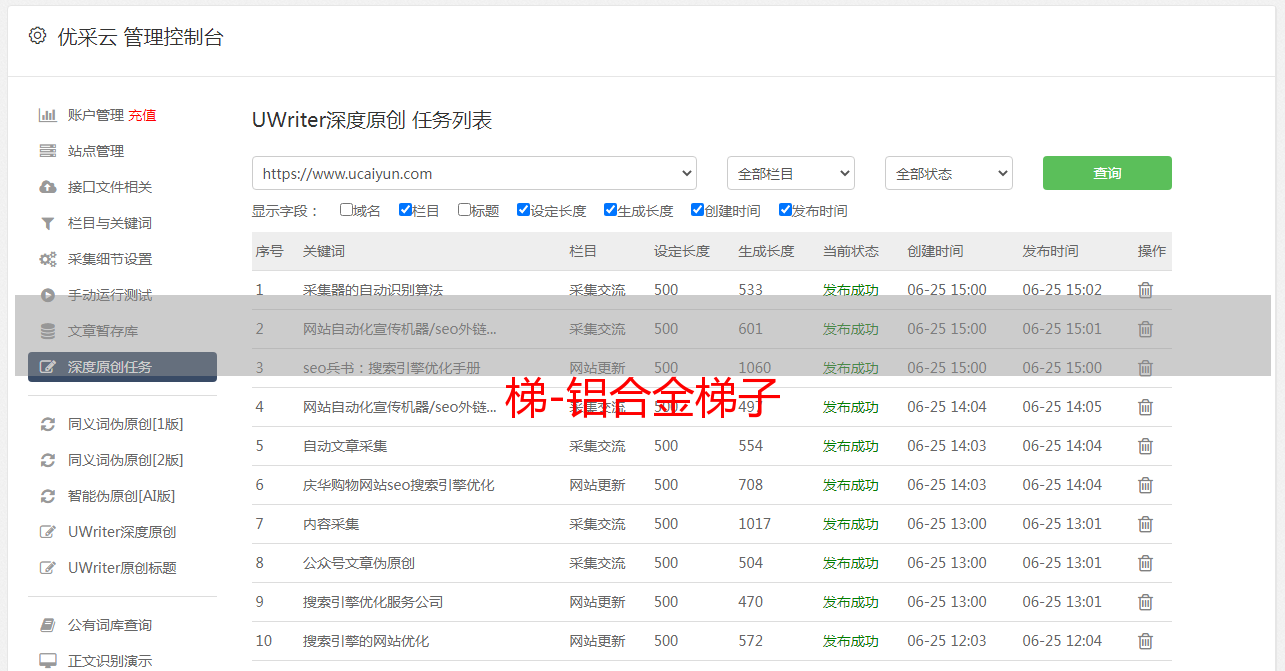Enable the 域名 field checkbox

(x=346, y=210)
